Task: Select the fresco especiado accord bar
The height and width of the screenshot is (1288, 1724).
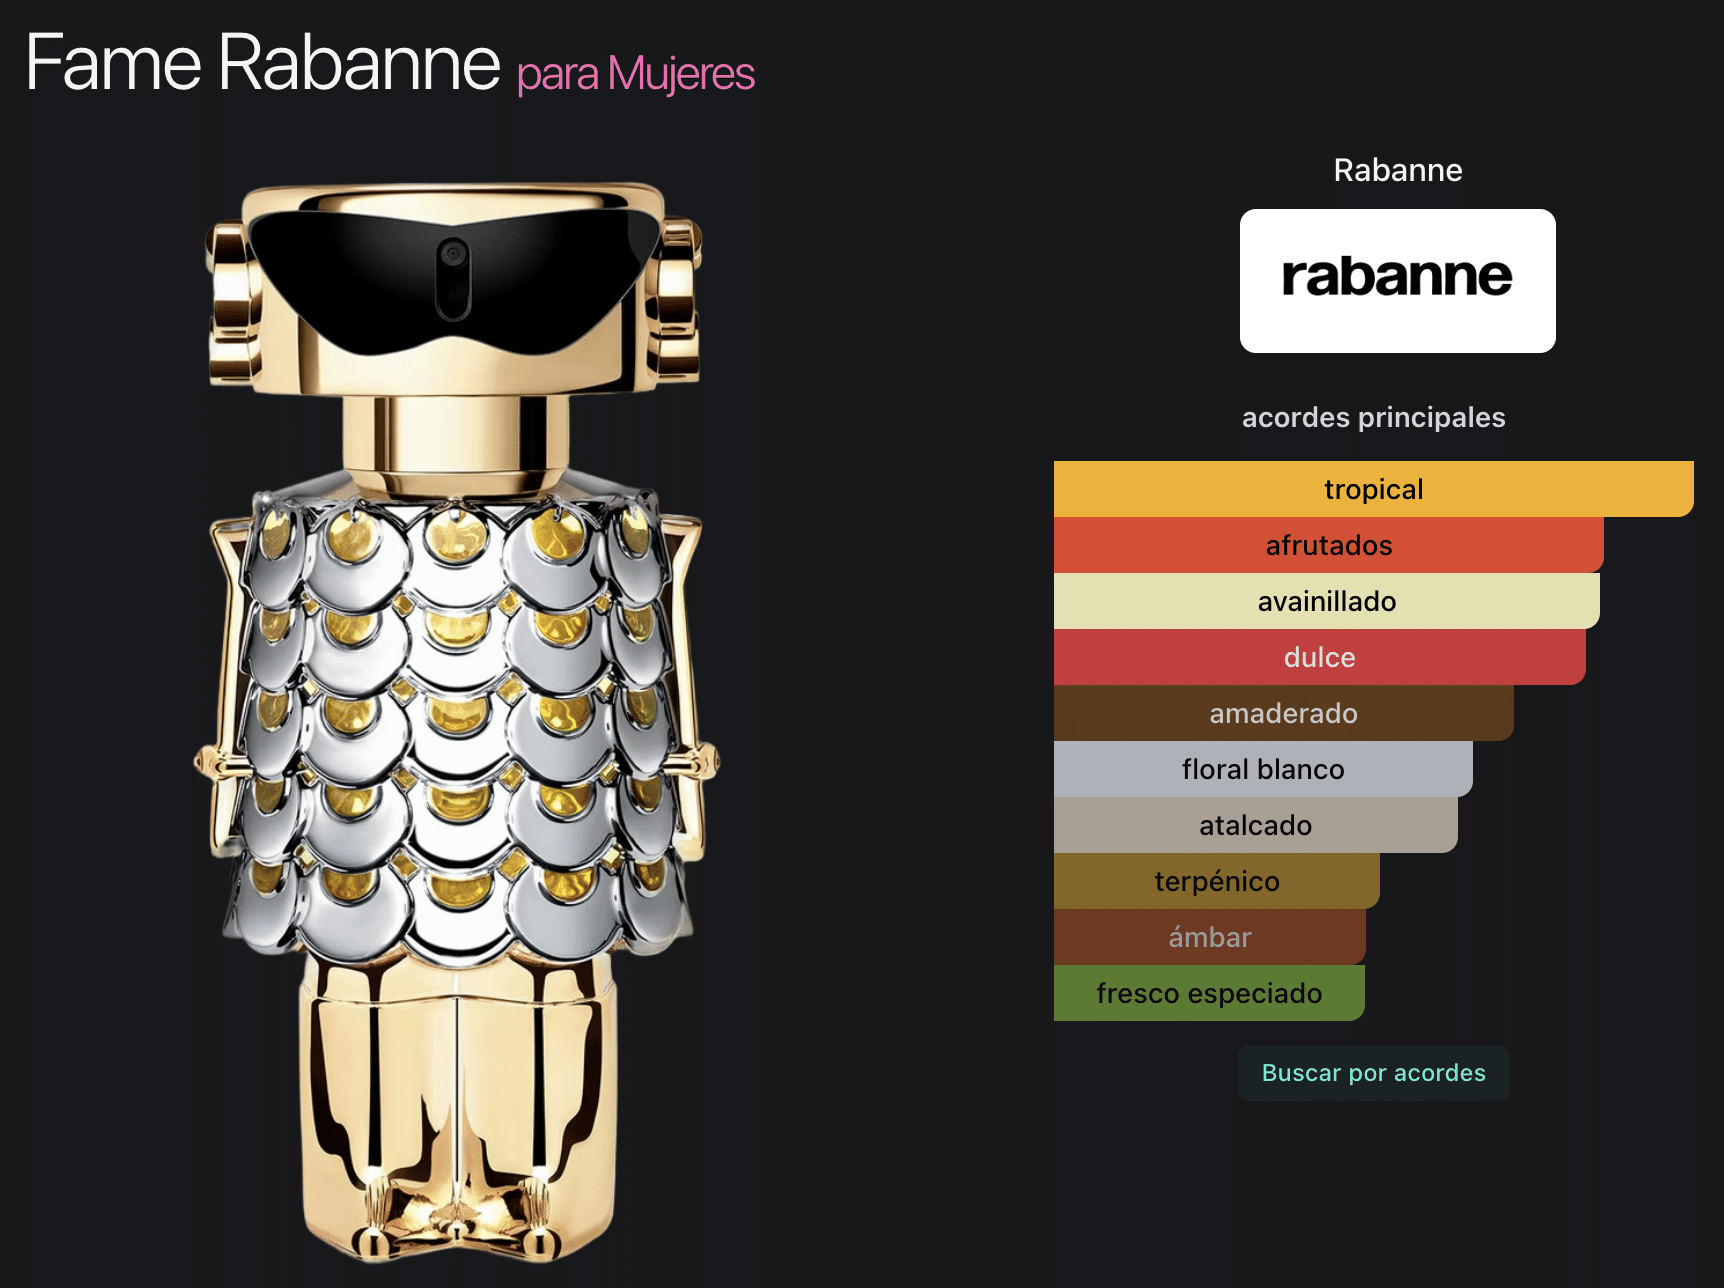Action: pyautogui.click(x=1209, y=993)
